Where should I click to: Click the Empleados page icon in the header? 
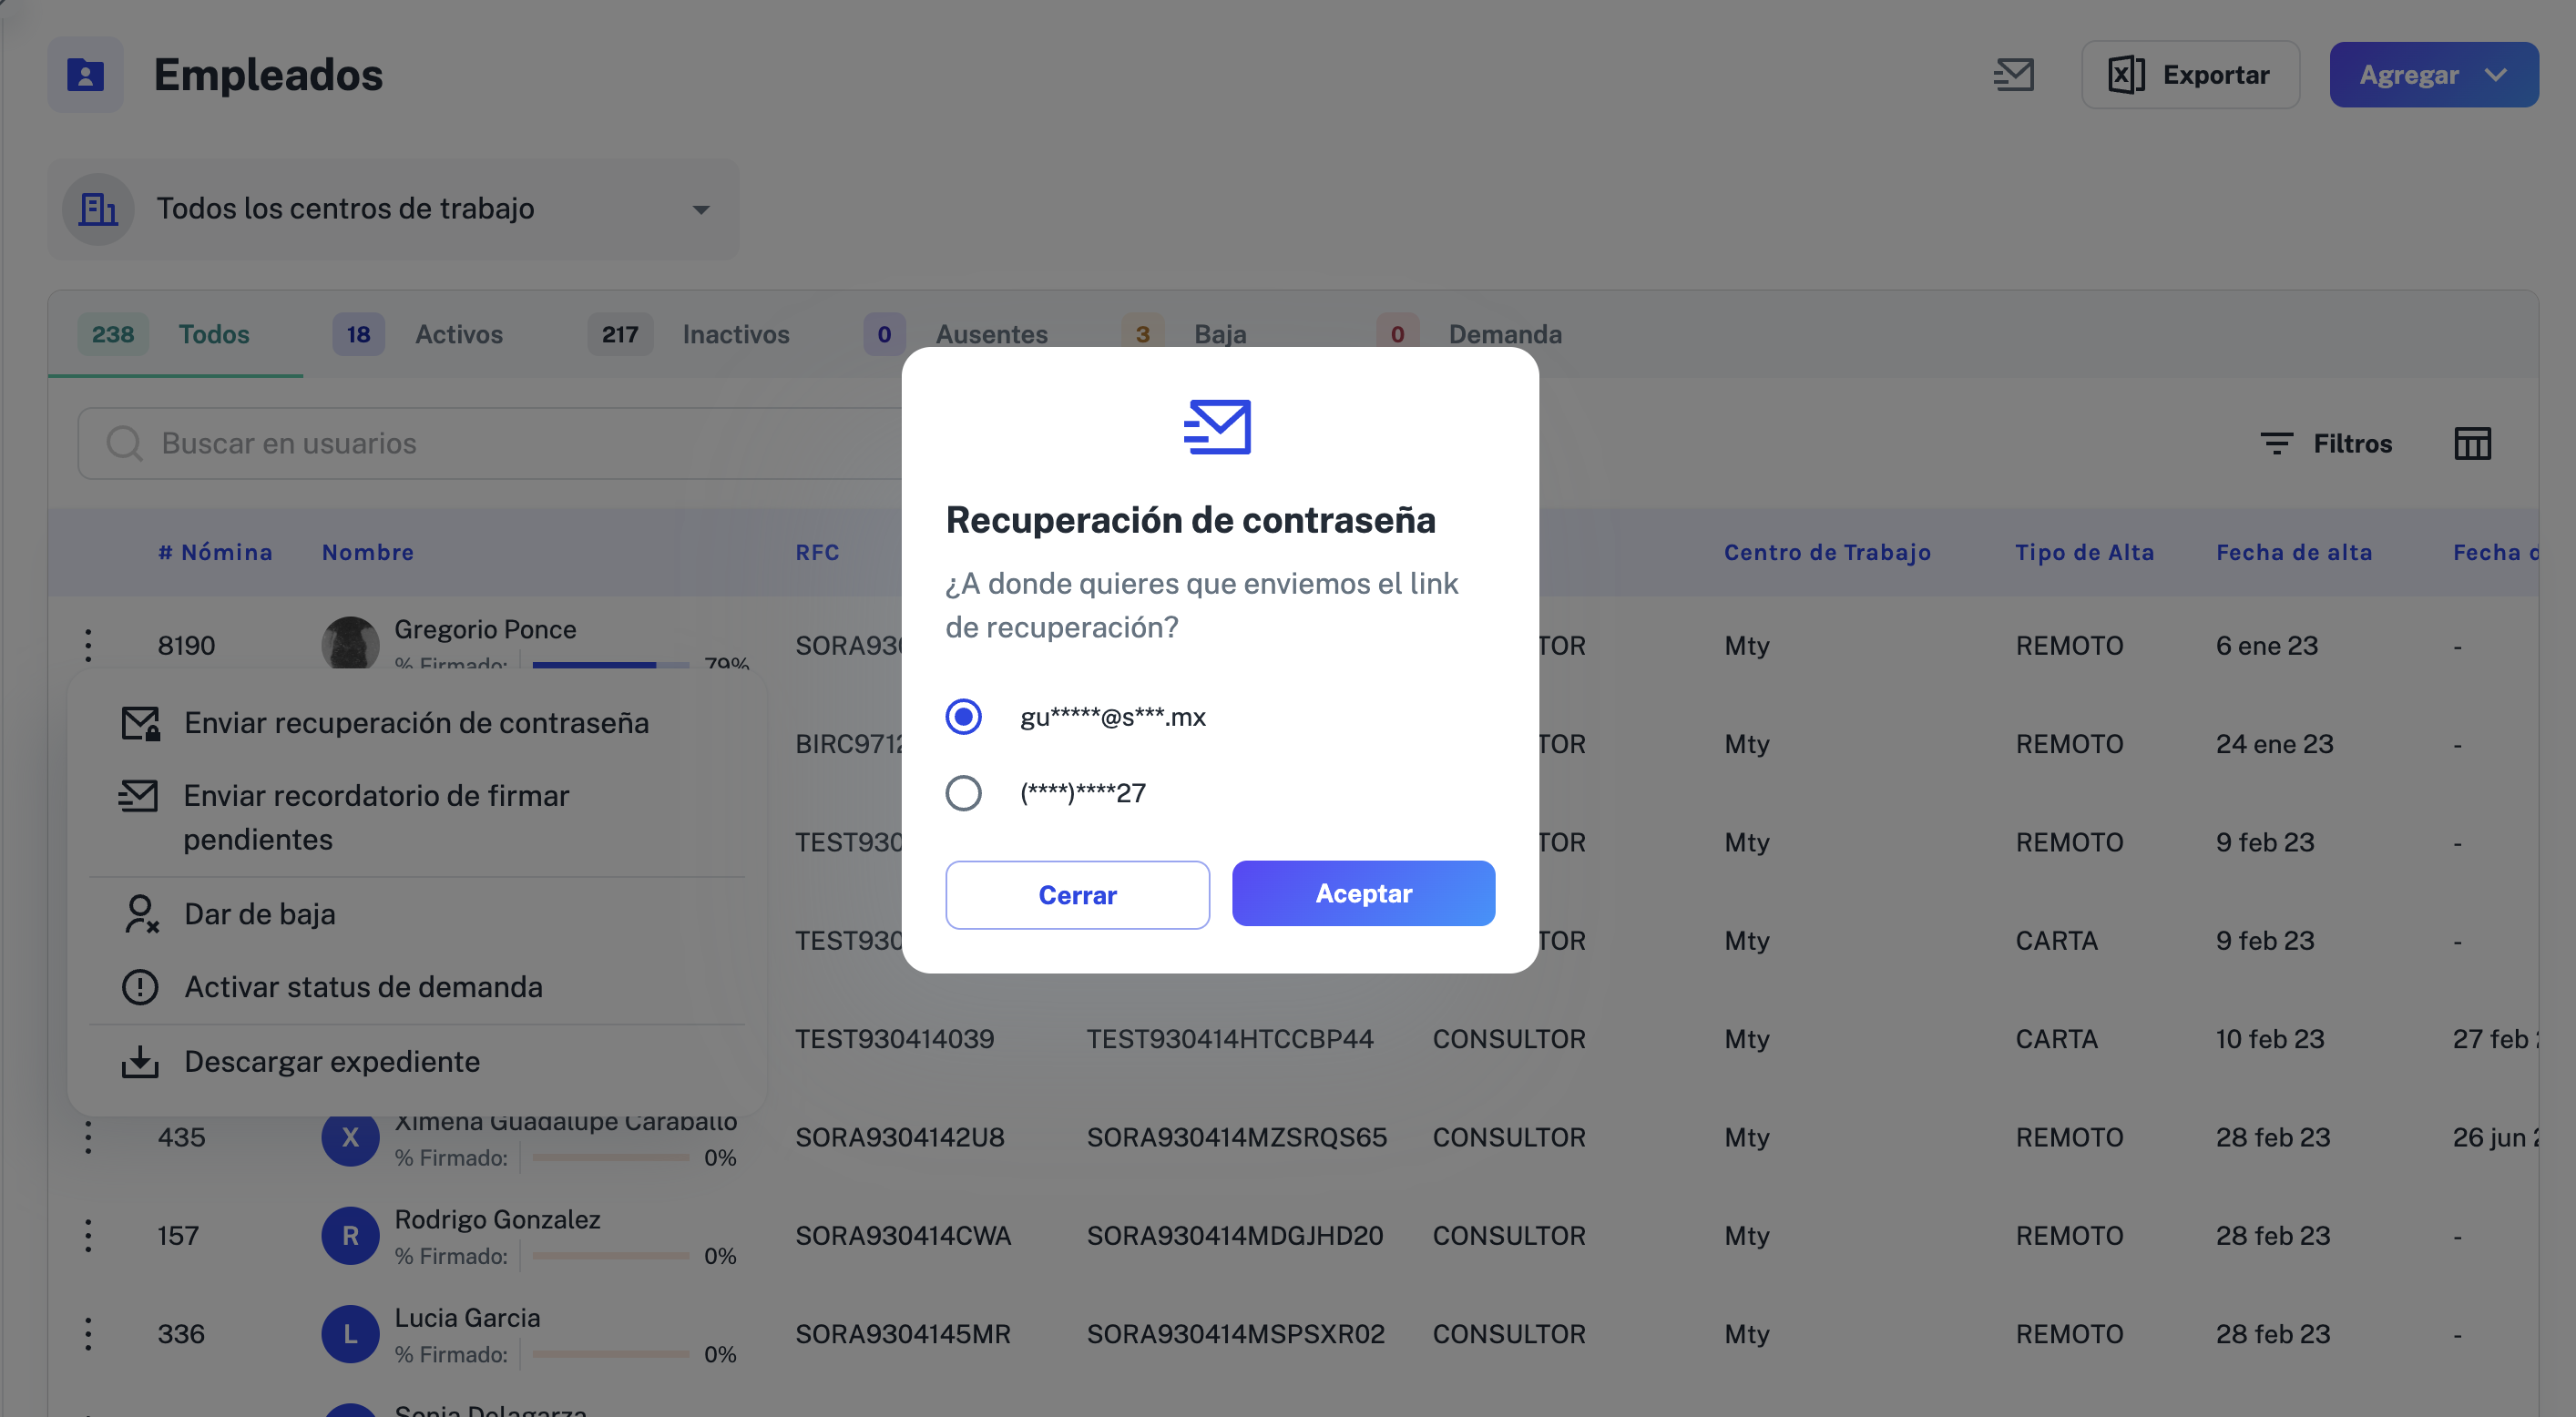85,74
